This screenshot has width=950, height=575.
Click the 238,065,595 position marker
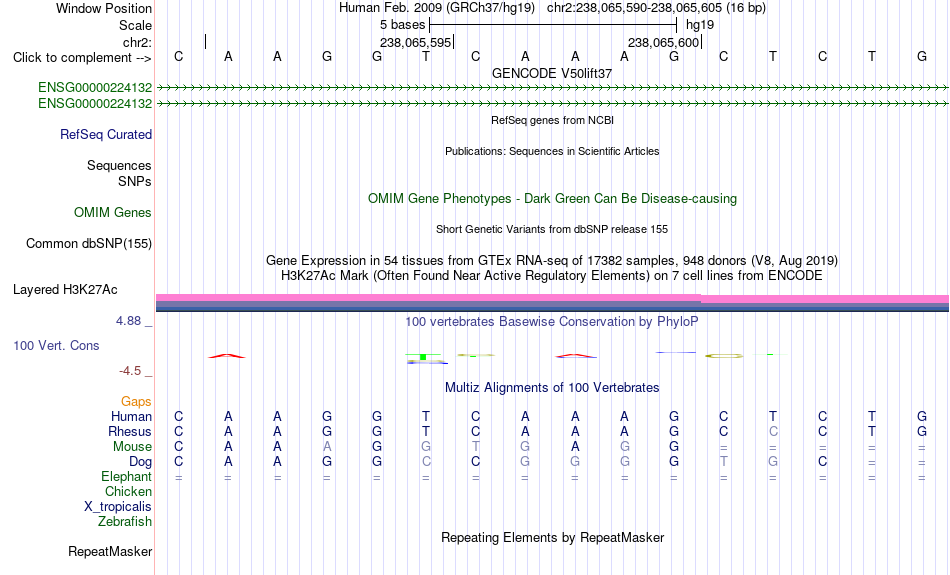click(x=416, y=42)
